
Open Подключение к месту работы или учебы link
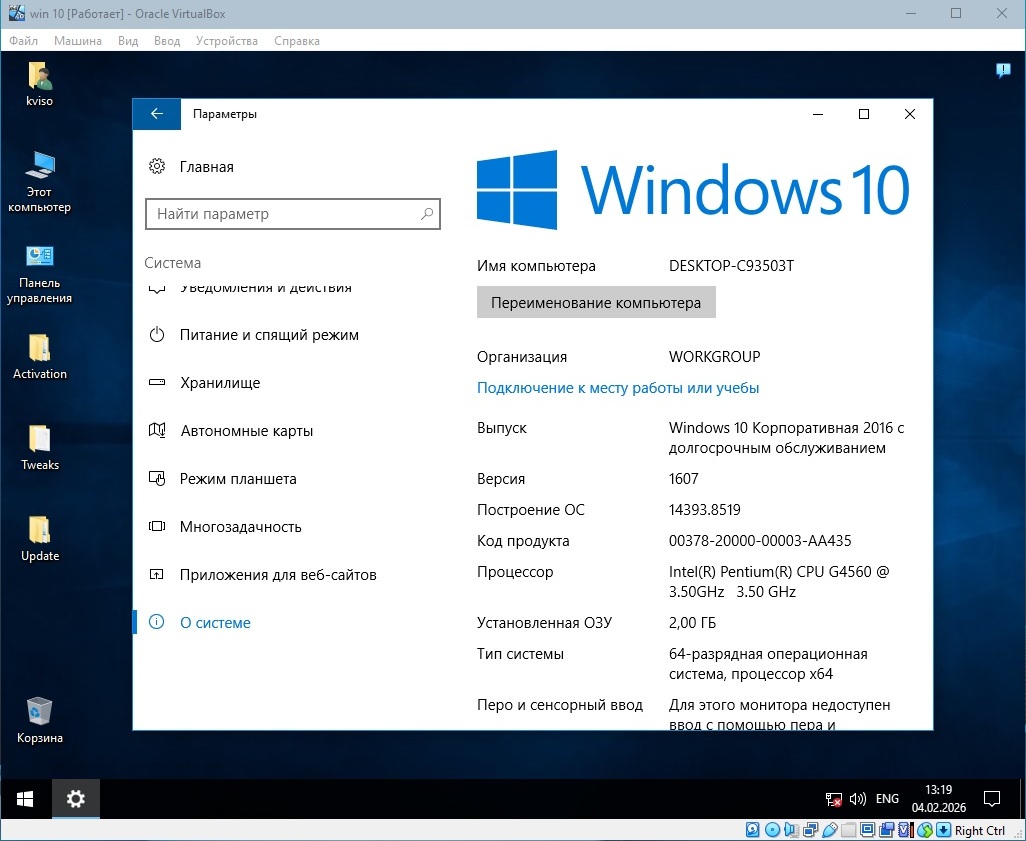[618, 388]
